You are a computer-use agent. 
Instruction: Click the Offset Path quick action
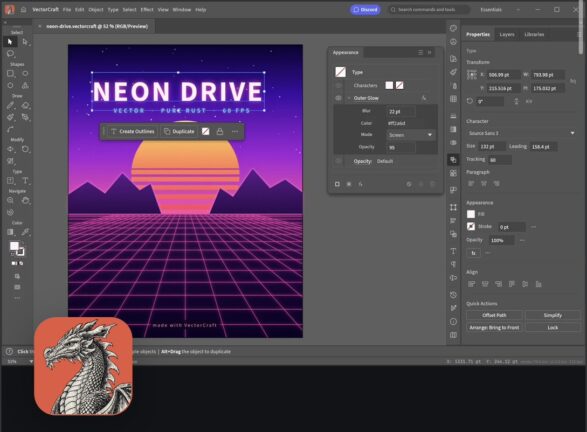click(494, 315)
